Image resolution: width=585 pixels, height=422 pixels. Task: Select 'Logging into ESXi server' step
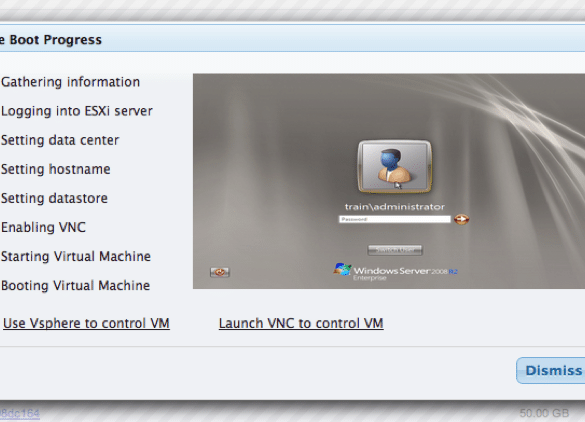coord(77,111)
